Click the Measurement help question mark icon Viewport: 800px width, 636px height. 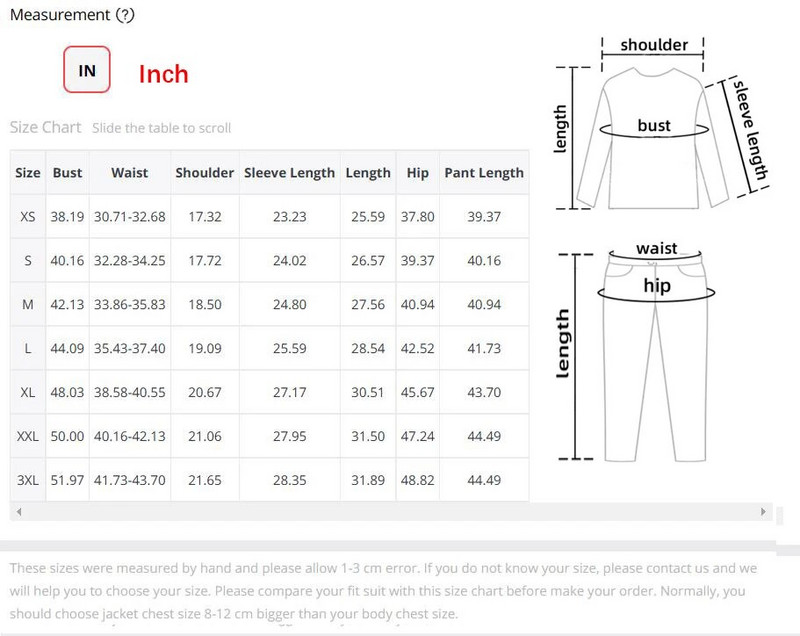(x=124, y=15)
